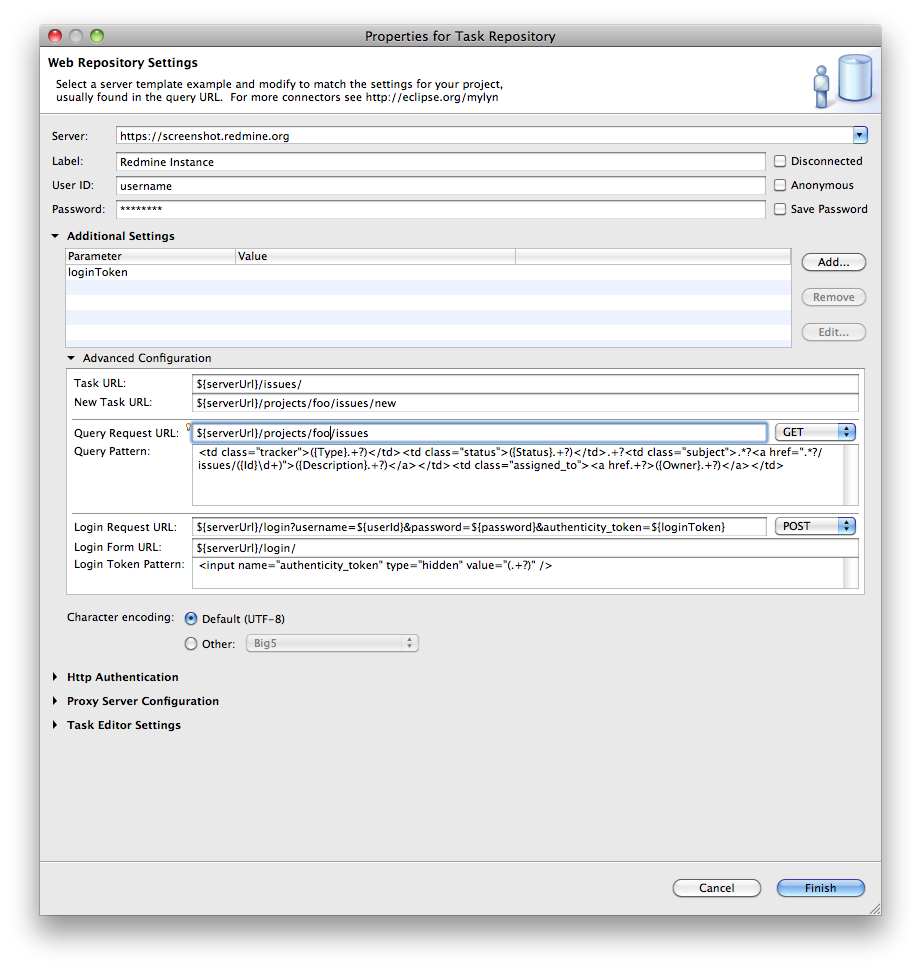
Task: Check the Anonymous option
Action: pyautogui.click(x=780, y=185)
